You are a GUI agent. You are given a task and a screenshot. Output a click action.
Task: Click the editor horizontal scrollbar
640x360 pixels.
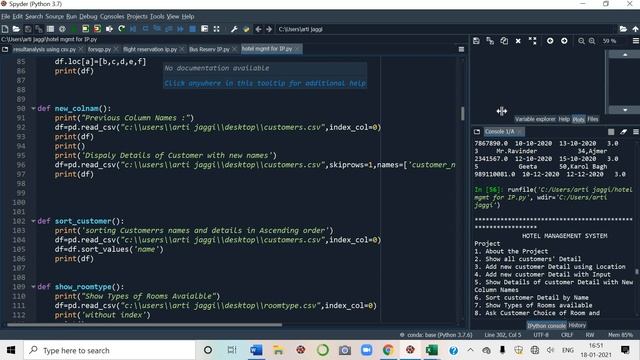pyautogui.click(x=144, y=325)
